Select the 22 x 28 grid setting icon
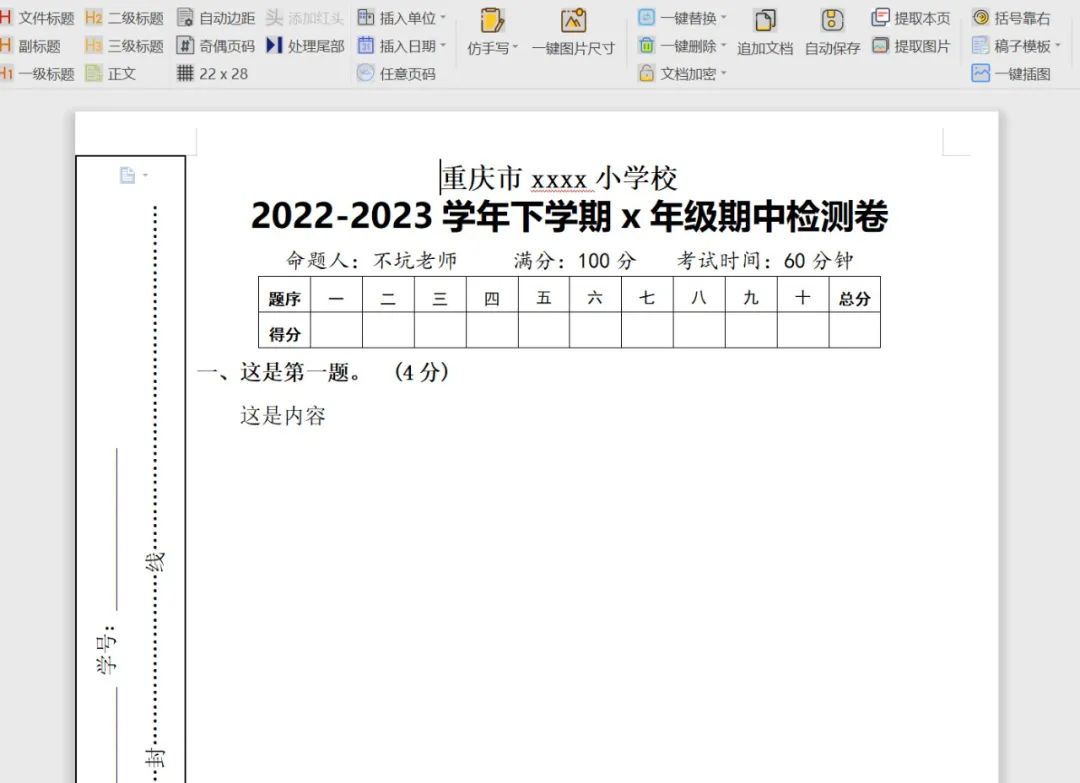 [x=213, y=73]
